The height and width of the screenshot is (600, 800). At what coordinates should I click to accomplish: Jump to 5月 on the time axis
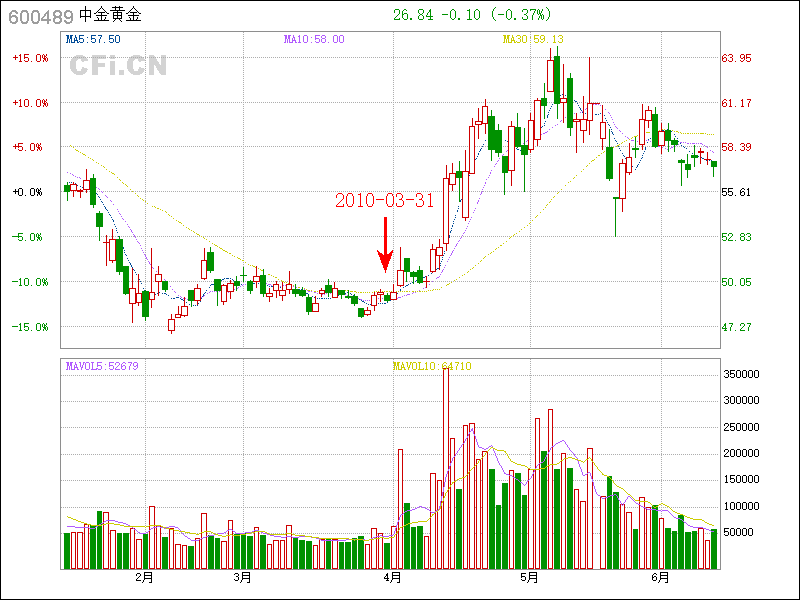coord(530,577)
